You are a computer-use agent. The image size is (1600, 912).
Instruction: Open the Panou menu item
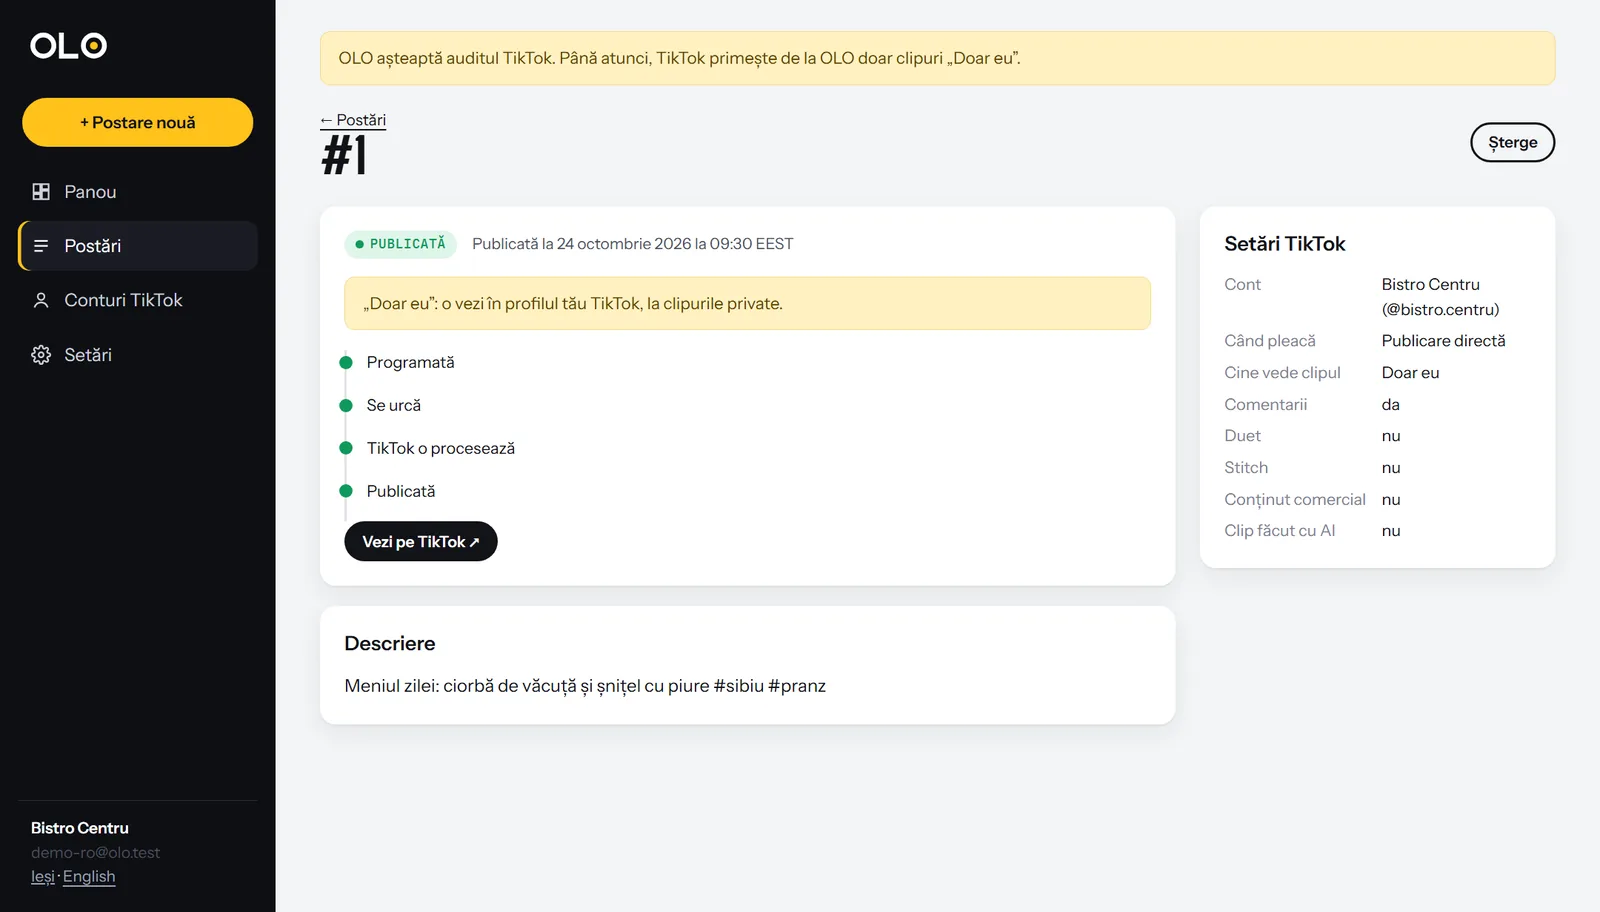[x=138, y=191]
